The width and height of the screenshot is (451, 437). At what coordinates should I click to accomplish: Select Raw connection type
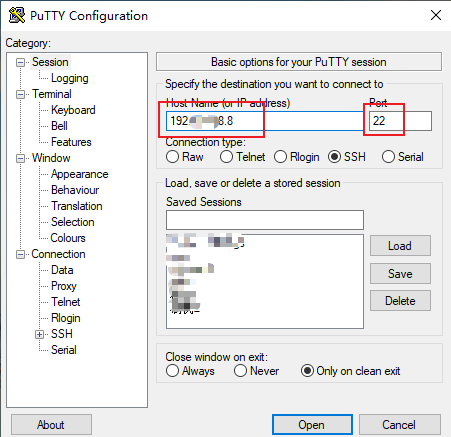click(x=172, y=157)
